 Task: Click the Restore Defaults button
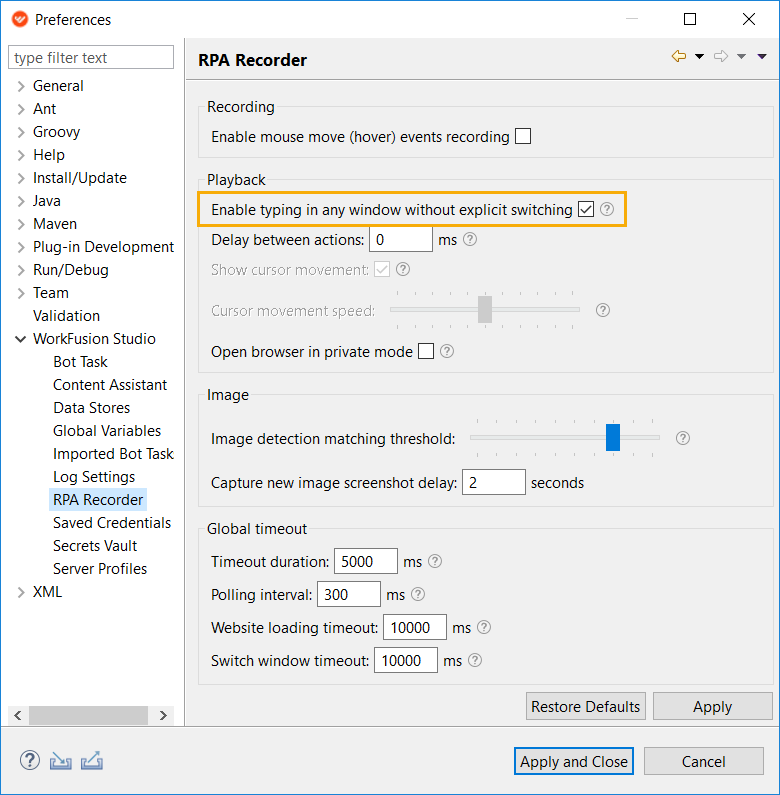586,706
